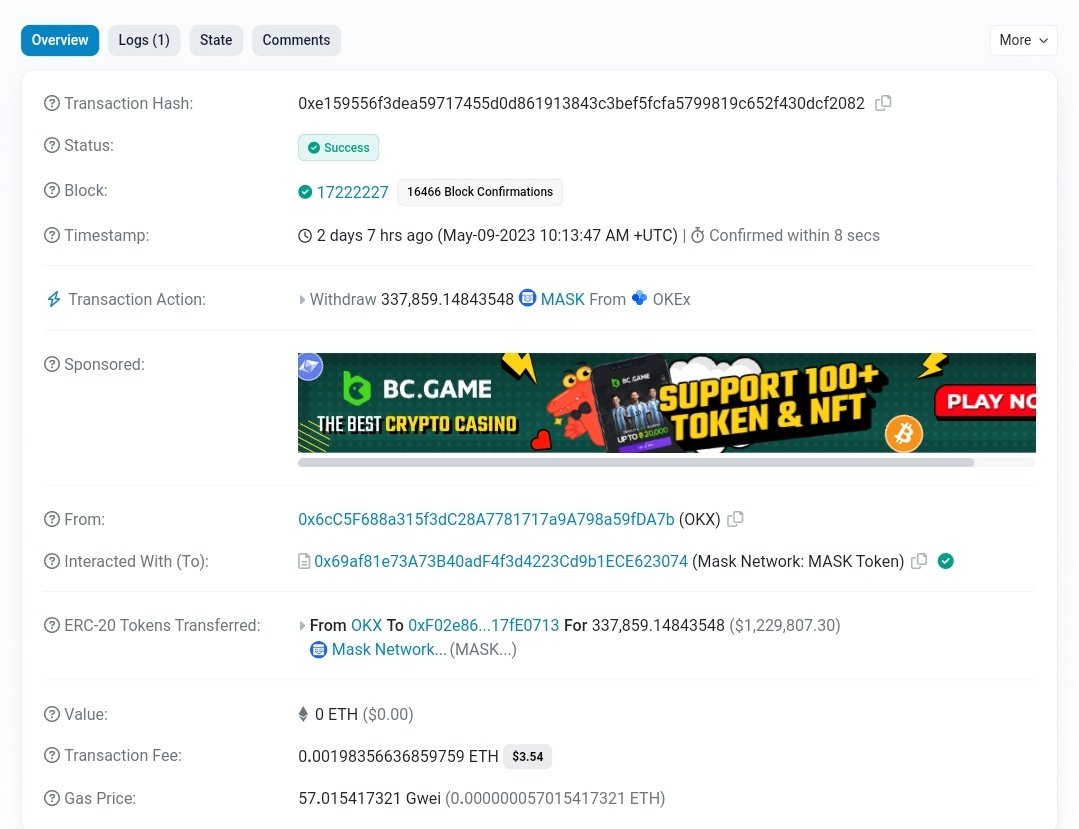Select the transaction hash text
Screen dimensions: 1079x829
[581, 103]
